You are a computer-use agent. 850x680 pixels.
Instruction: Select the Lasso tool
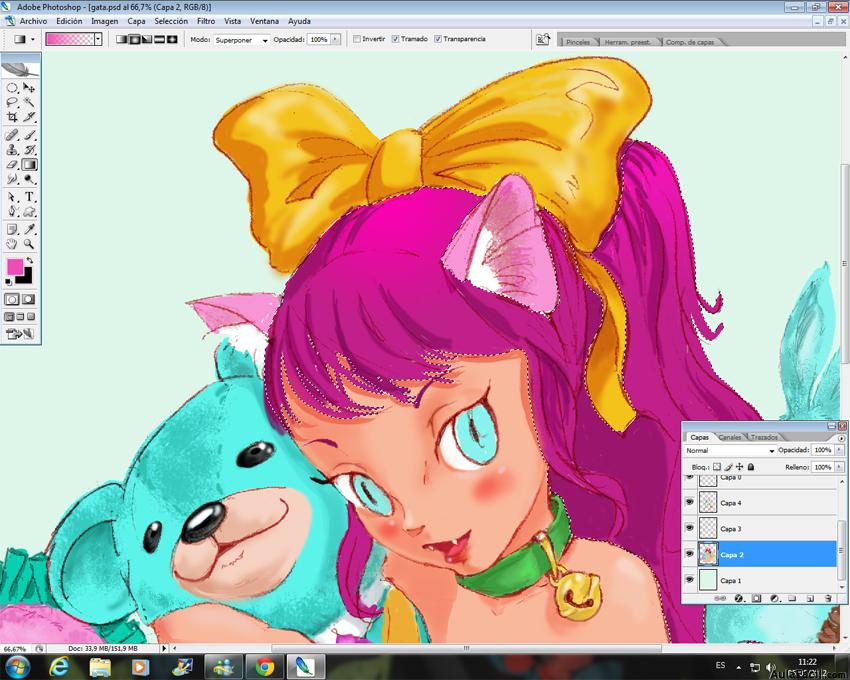coord(12,102)
